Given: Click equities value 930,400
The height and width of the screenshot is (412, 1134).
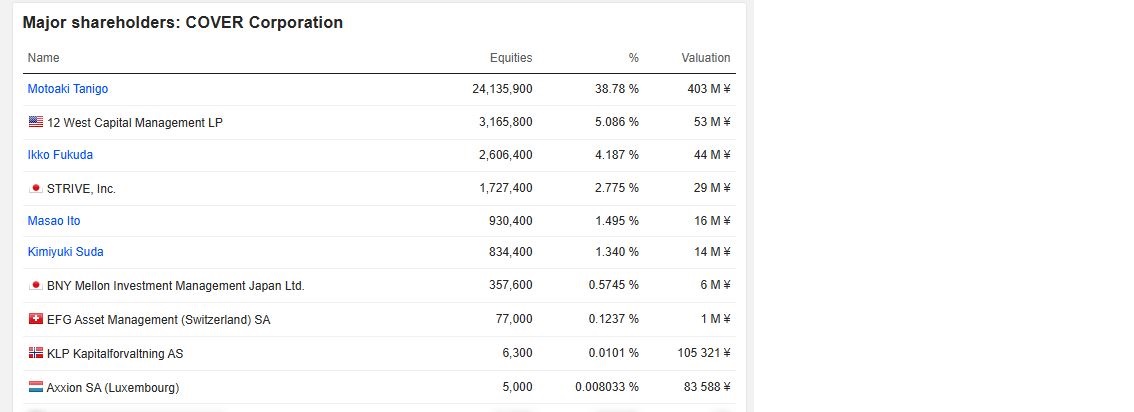Looking at the screenshot, I should coord(511,220).
